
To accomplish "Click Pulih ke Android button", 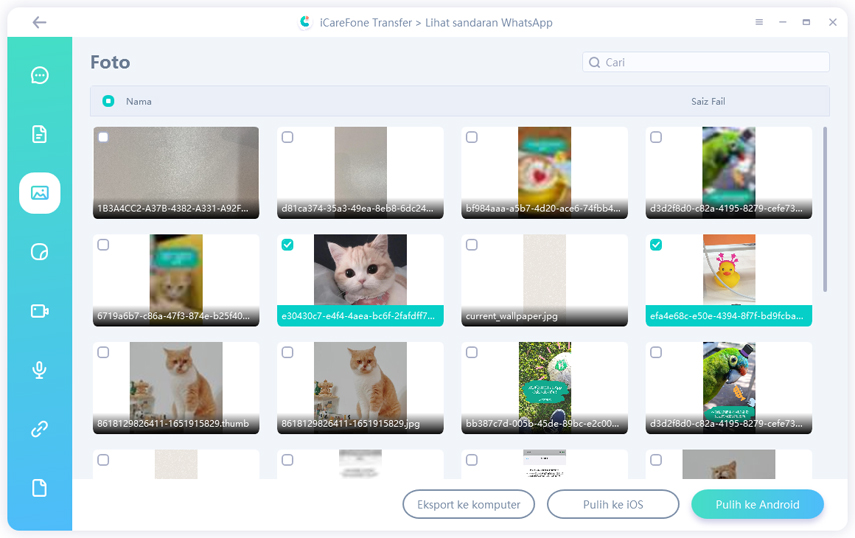I will (x=757, y=505).
